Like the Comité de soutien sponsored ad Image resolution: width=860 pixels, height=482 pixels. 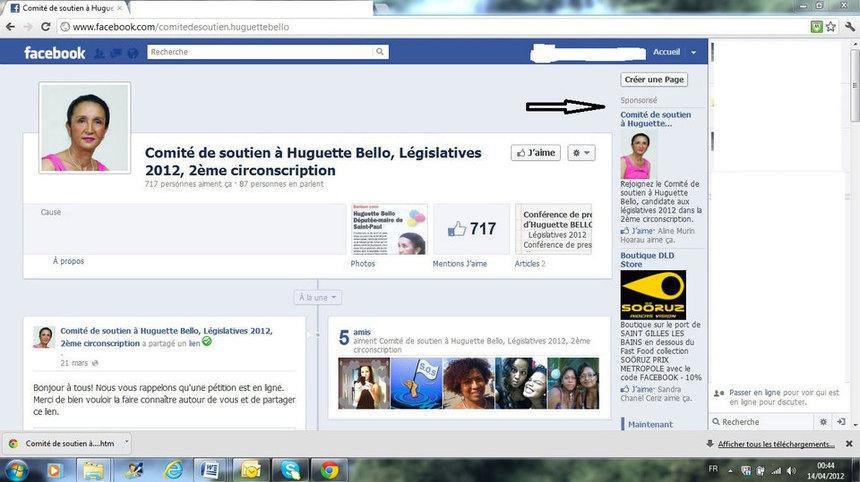tap(635, 231)
